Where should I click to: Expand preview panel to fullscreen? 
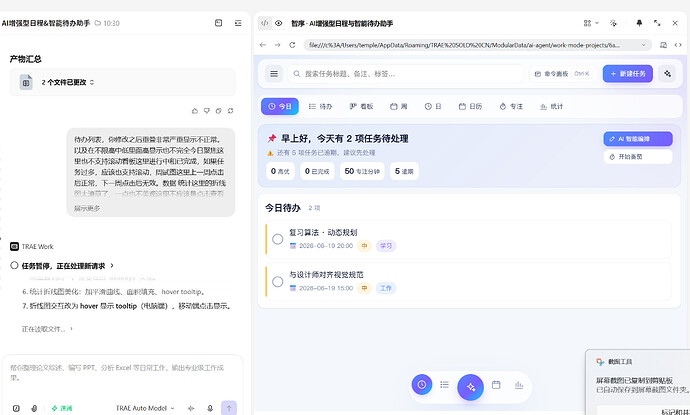657,23
